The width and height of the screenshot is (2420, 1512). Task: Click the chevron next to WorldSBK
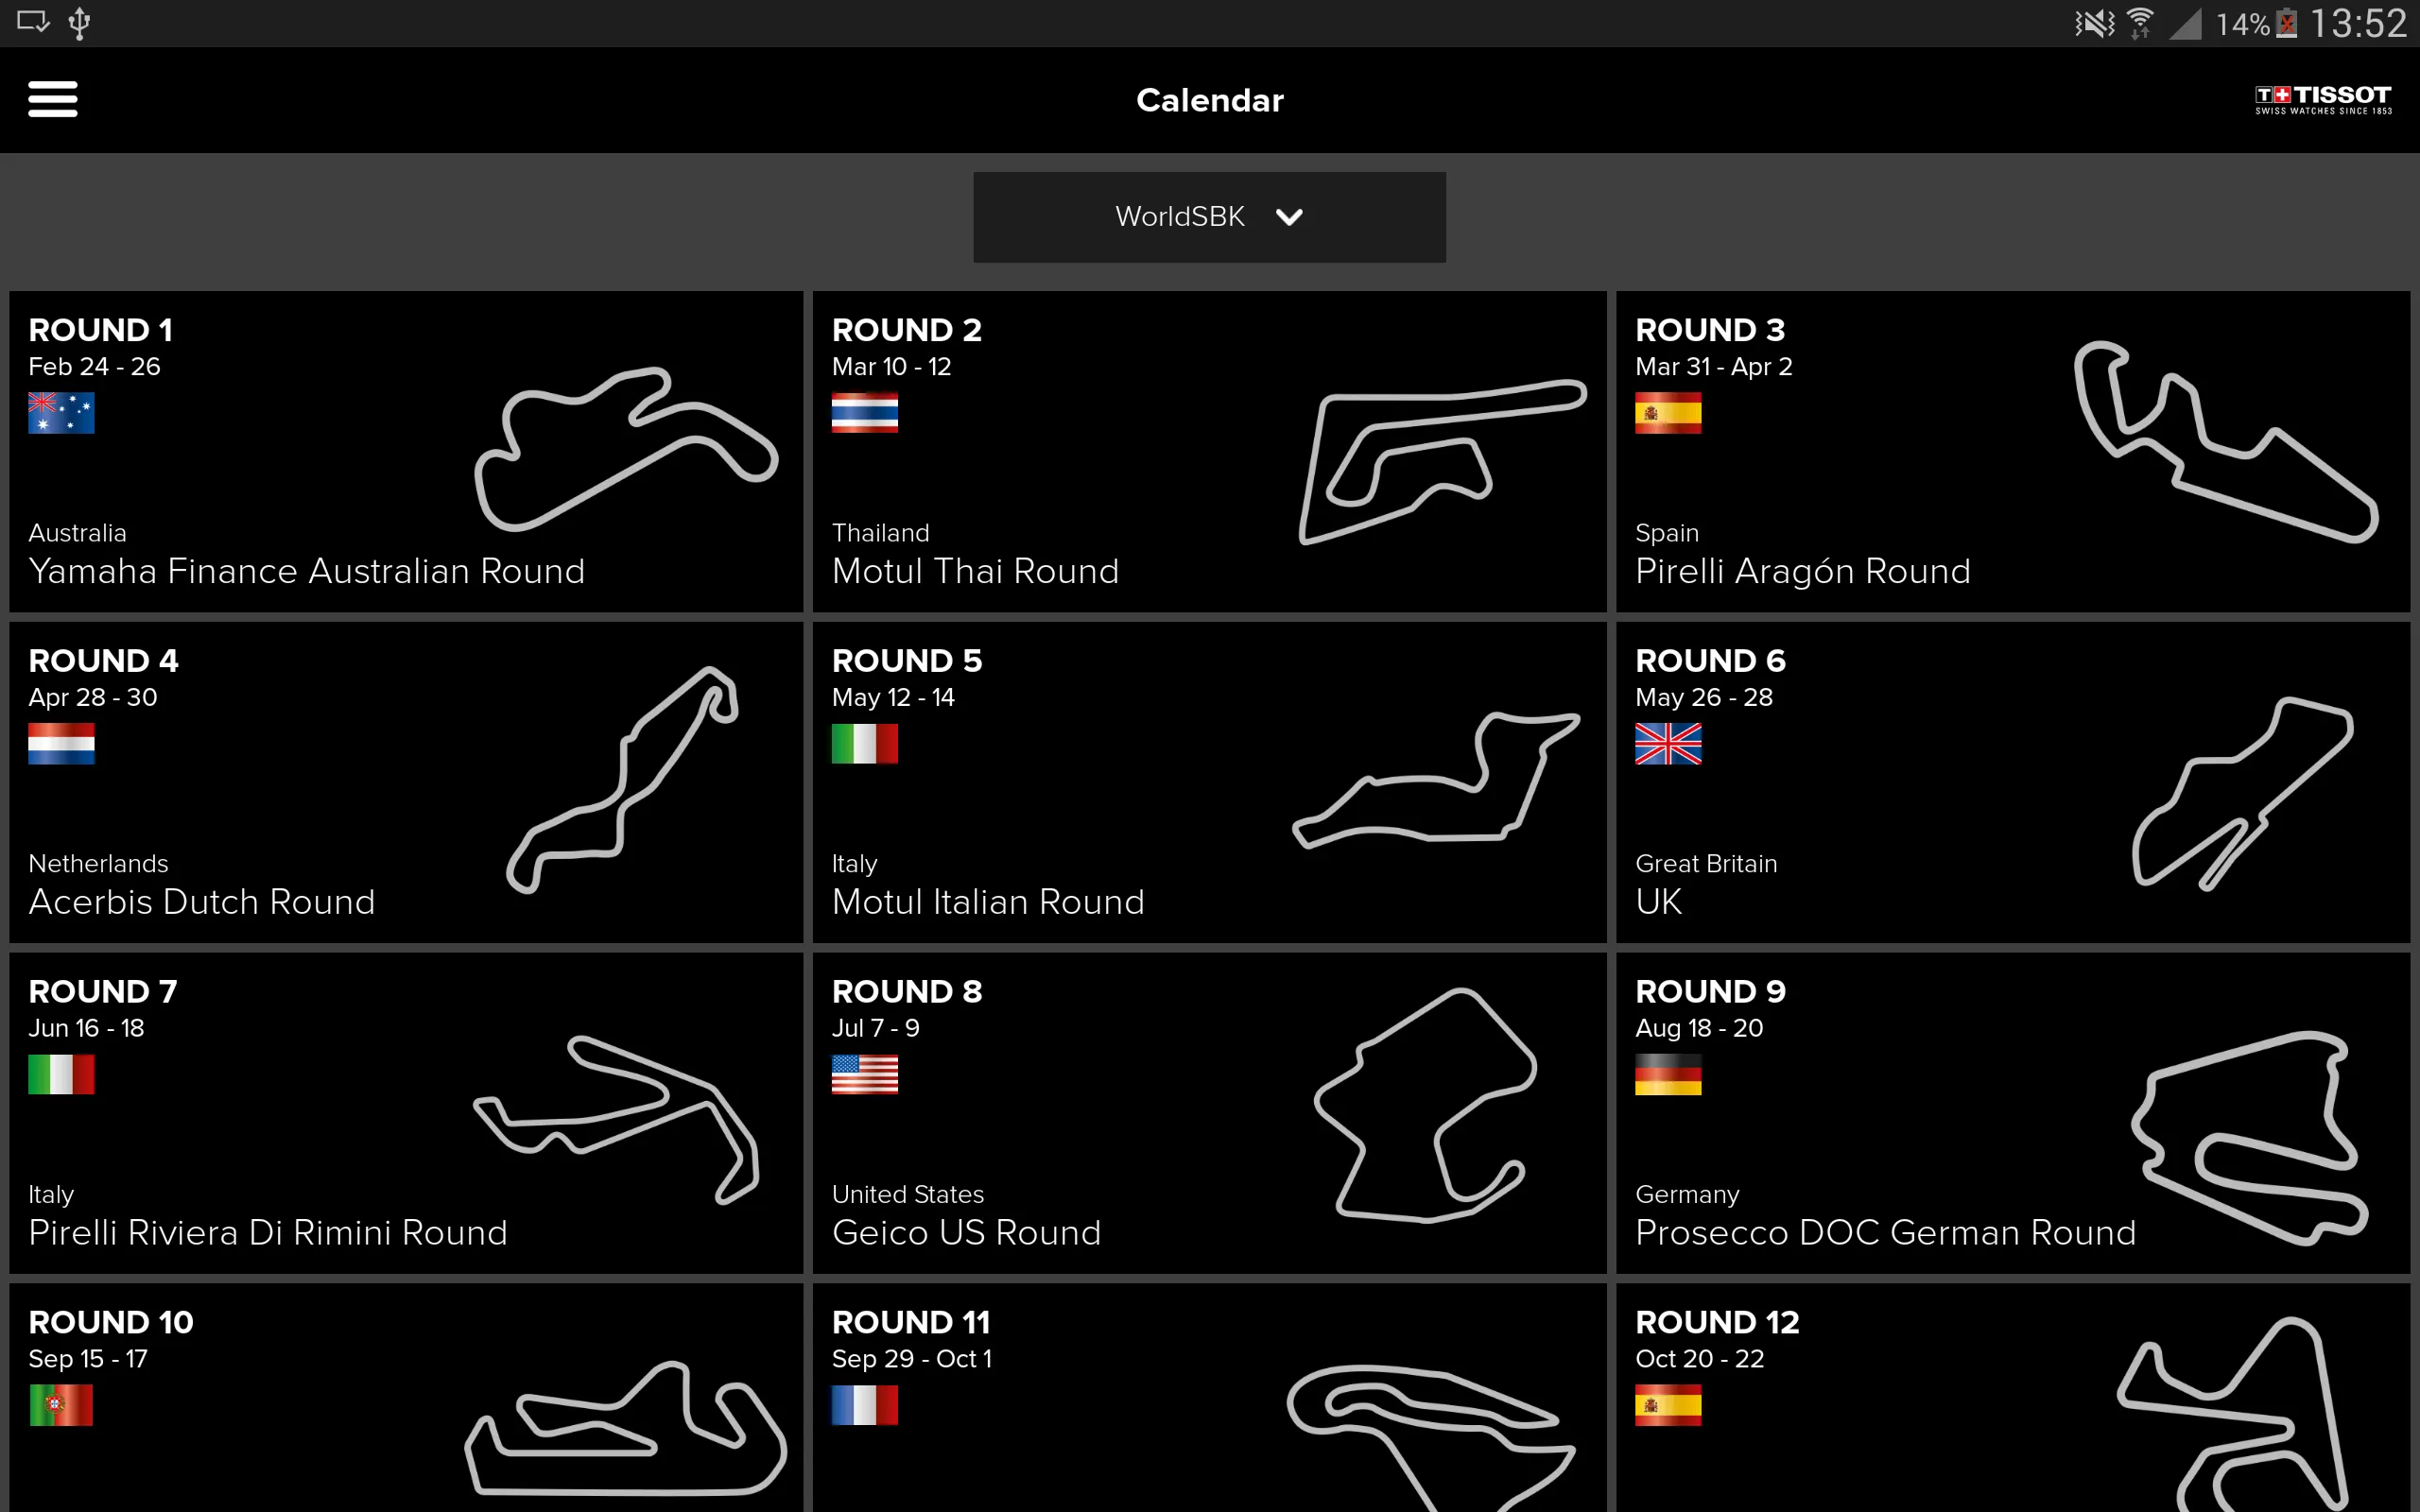click(x=1289, y=217)
